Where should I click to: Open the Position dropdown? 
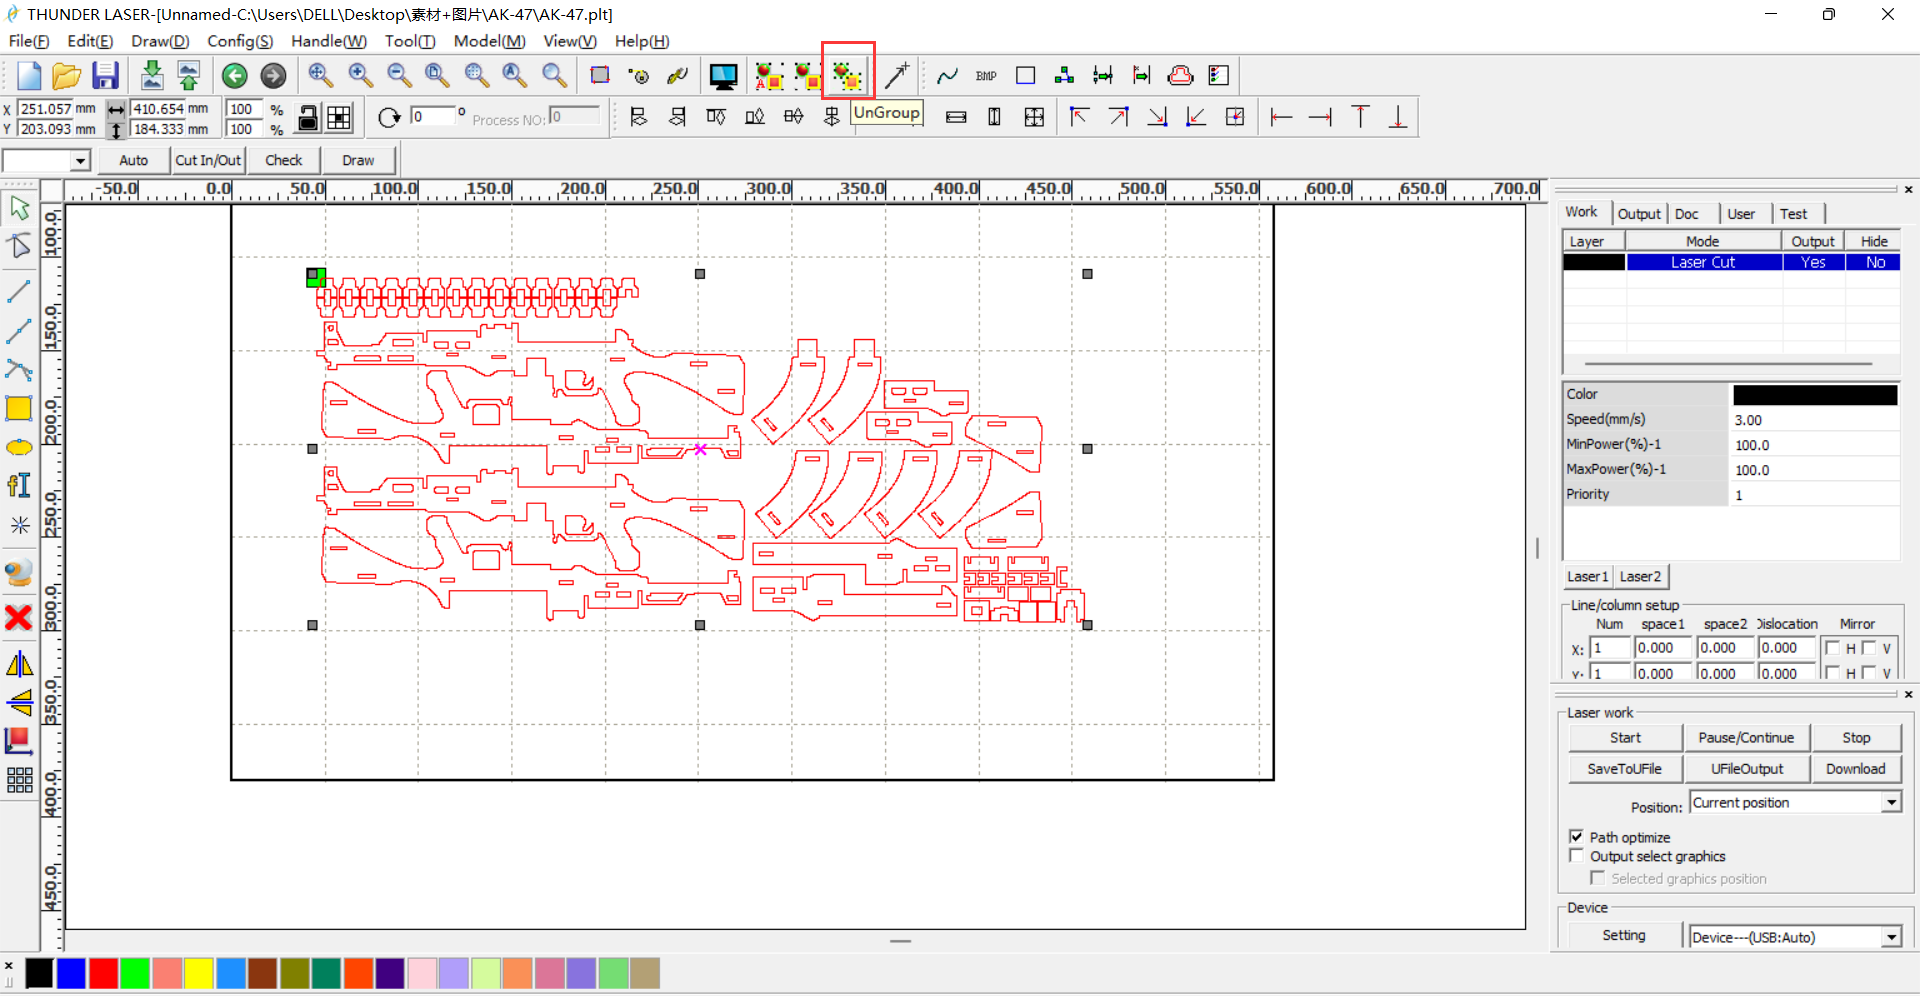pyautogui.click(x=1891, y=803)
